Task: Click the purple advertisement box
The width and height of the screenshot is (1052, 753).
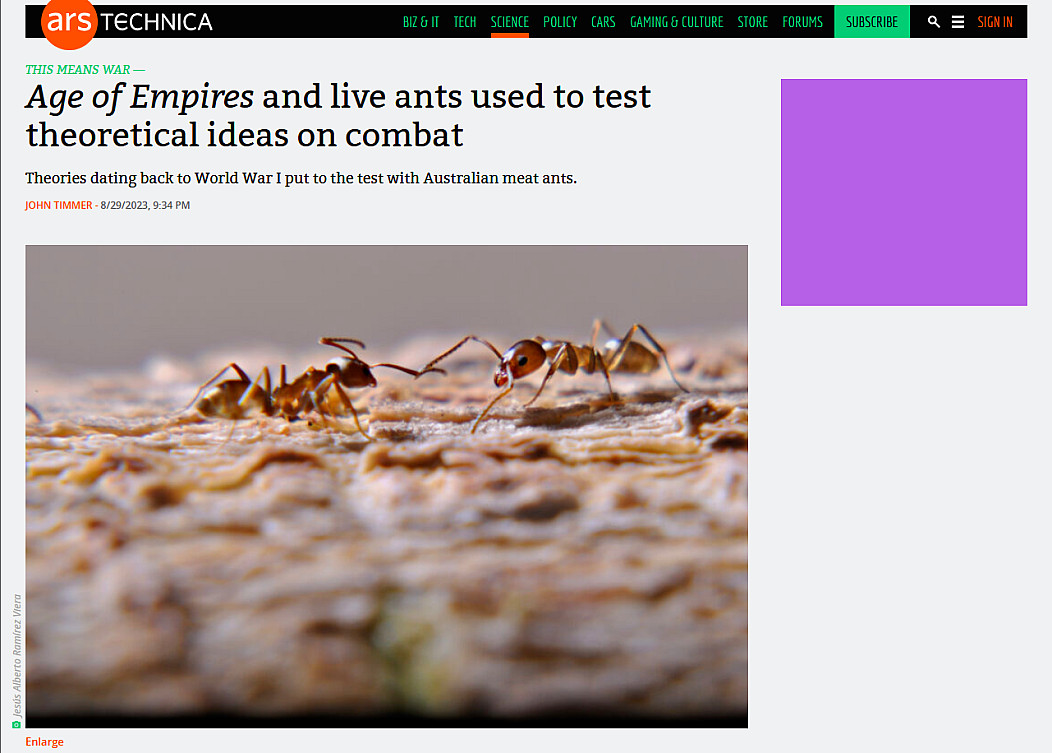Action: [x=903, y=192]
